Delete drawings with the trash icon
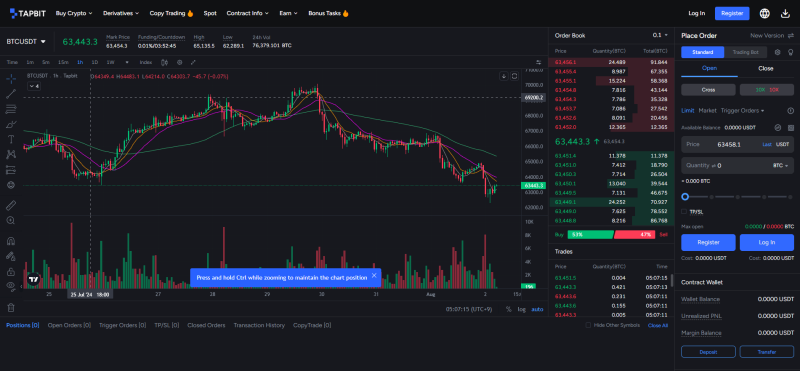This screenshot has height=371, width=800. [11, 307]
